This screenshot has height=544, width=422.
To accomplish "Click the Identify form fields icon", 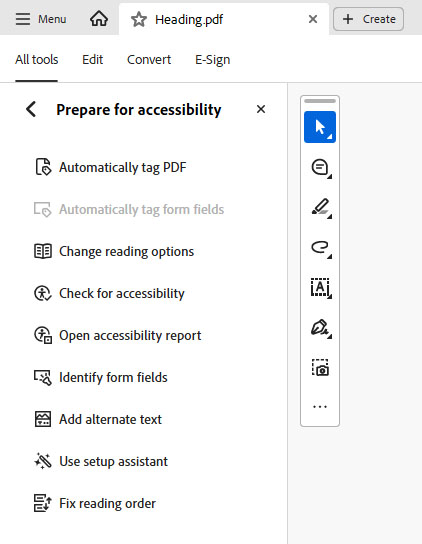I will click(43, 377).
